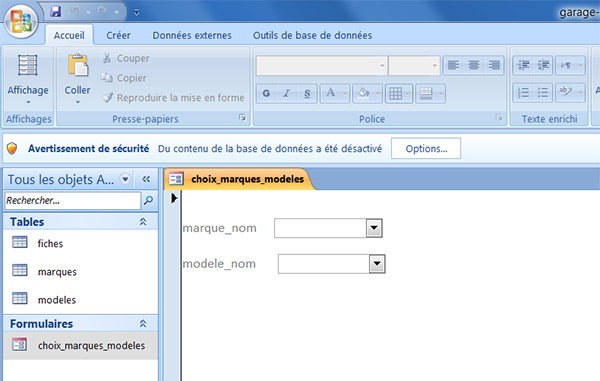Open the Office button menu
Viewport: 600px width, 381px height.
tap(21, 21)
